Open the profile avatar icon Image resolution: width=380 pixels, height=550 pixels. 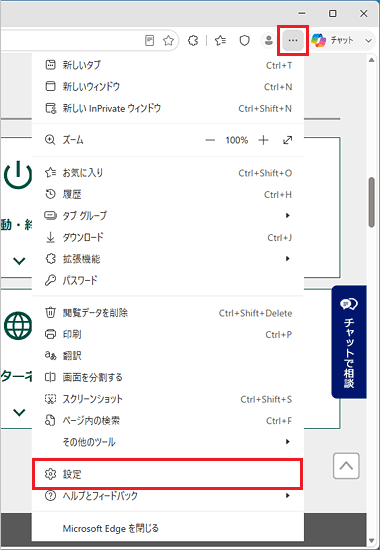[269, 41]
